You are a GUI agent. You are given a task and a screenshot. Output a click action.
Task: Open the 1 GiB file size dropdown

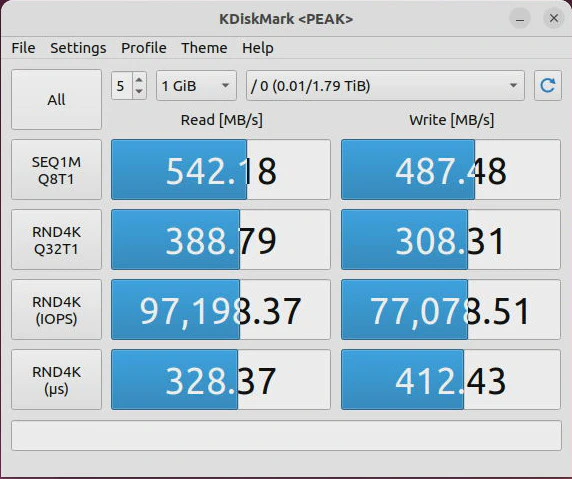point(196,86)
